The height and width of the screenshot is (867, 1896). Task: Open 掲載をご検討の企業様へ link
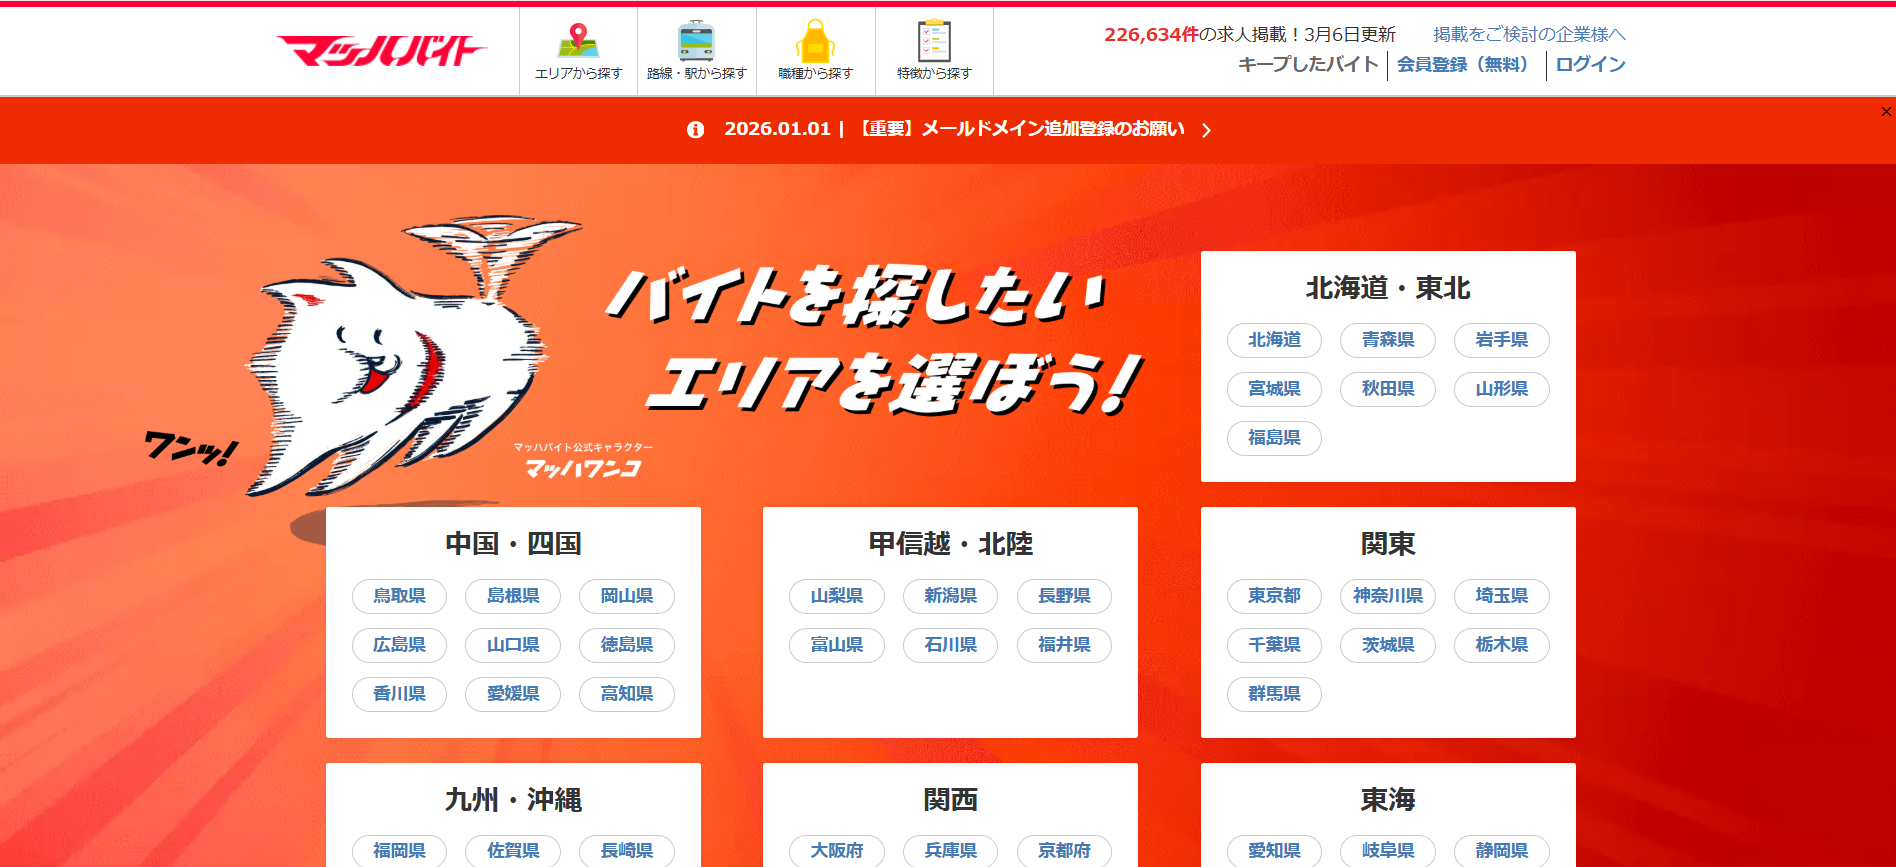point(1529,35)
